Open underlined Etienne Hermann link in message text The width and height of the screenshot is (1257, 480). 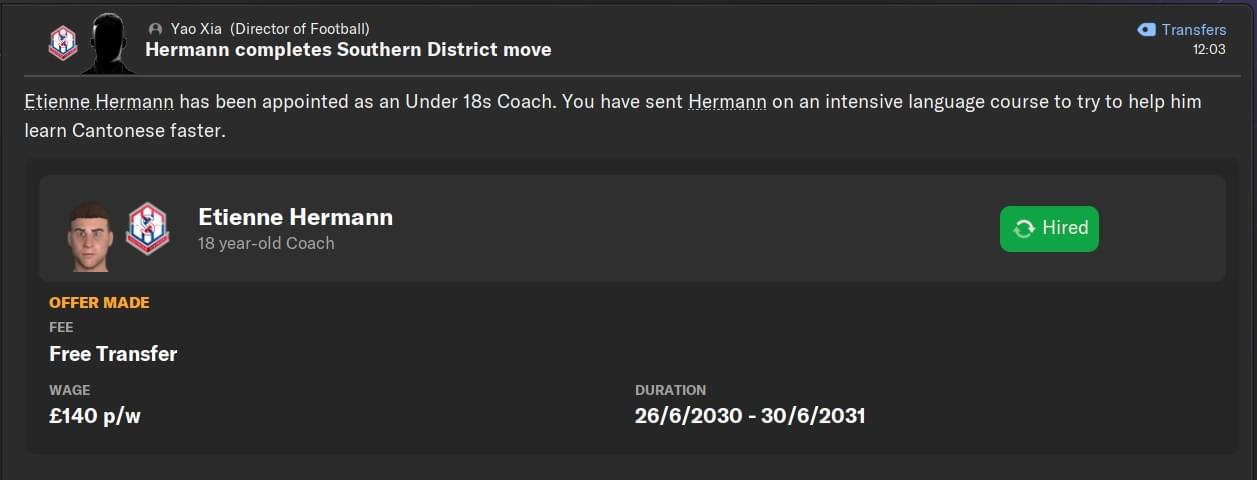(x=99, y=102)
